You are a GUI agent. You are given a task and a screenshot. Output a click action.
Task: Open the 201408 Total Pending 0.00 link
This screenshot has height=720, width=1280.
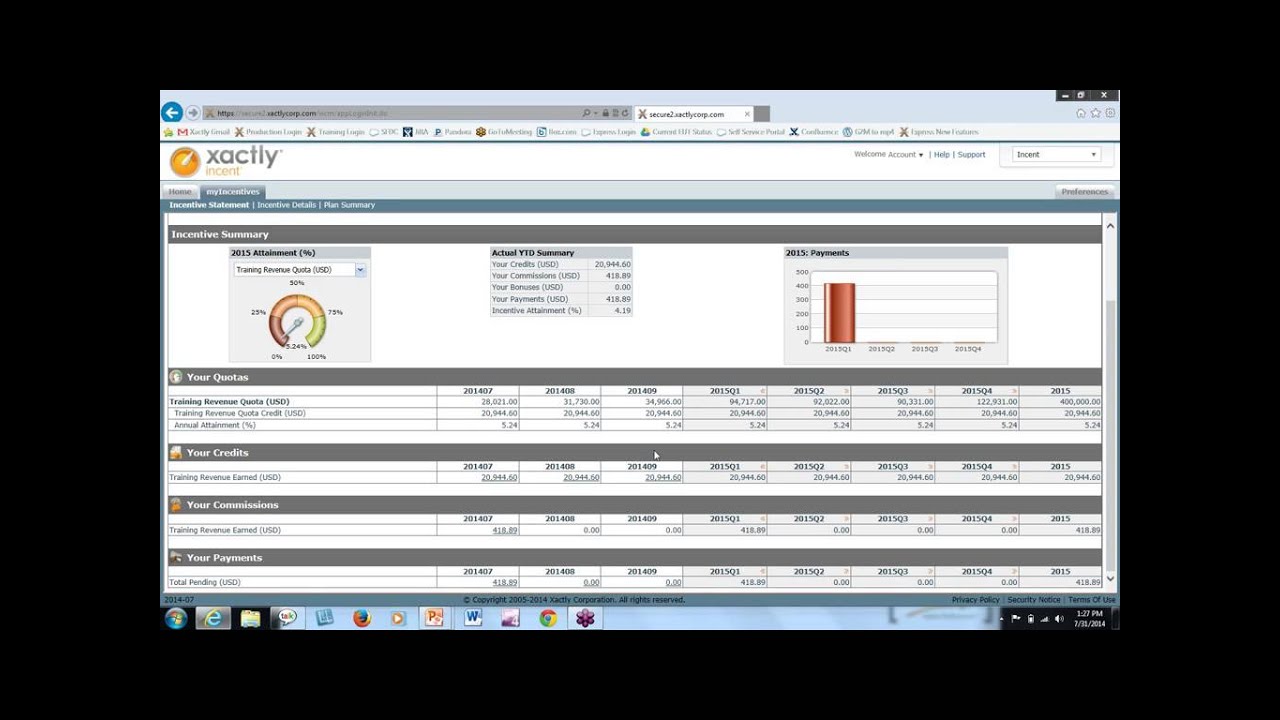591,582
